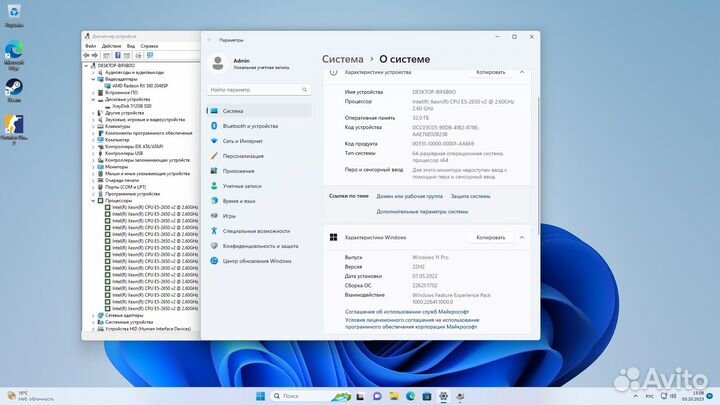This screenshot has height=405, width=720.
Task: Click the blue Help icon in Device Manager toolbar
Action: coord(118,55)
